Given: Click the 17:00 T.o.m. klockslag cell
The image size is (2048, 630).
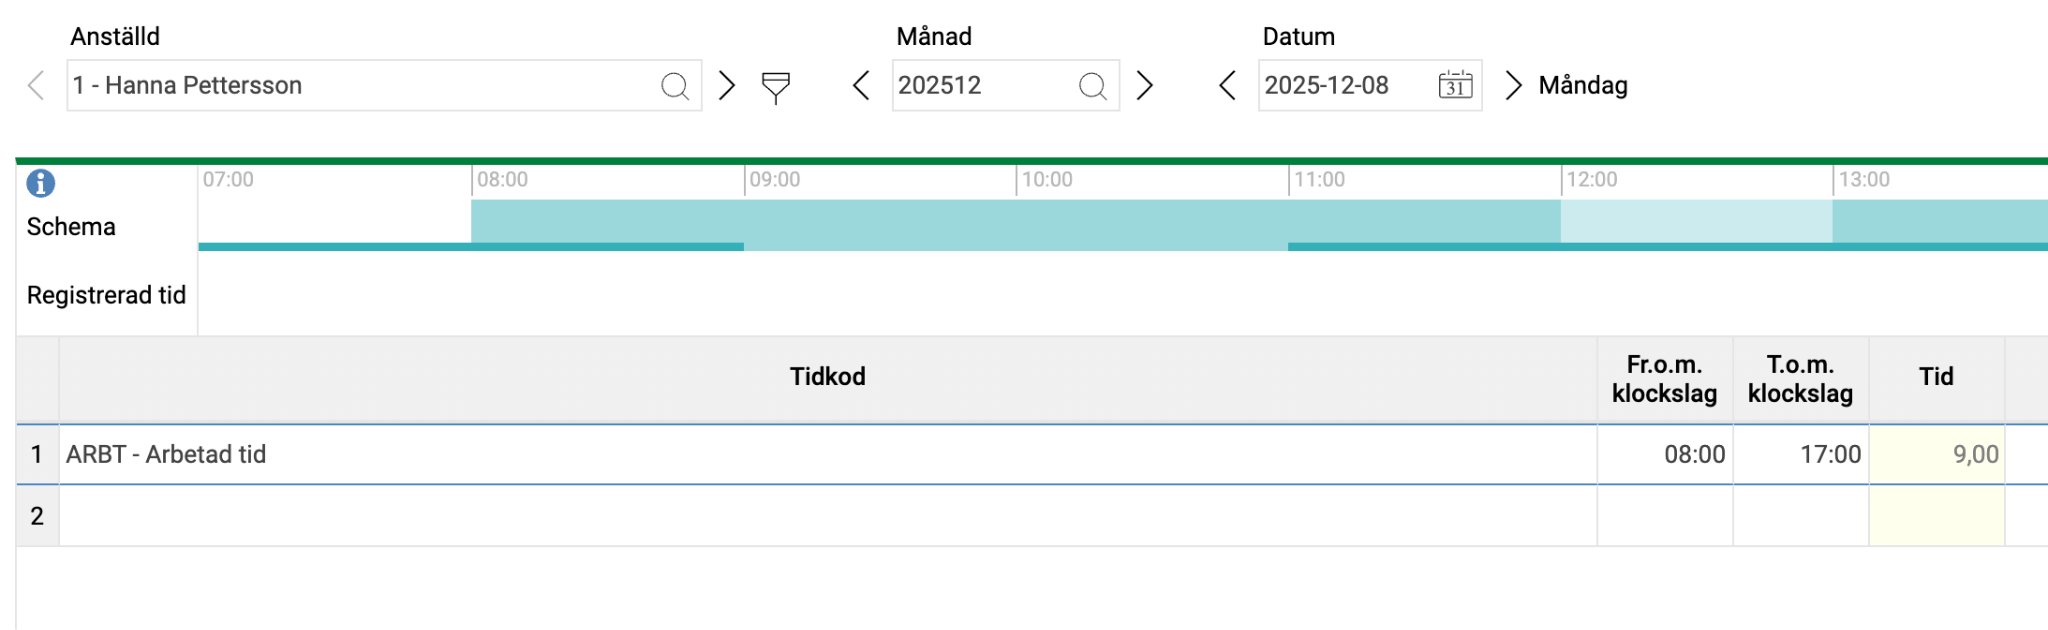Looking at the screenshot, I should pos(1800,455).
